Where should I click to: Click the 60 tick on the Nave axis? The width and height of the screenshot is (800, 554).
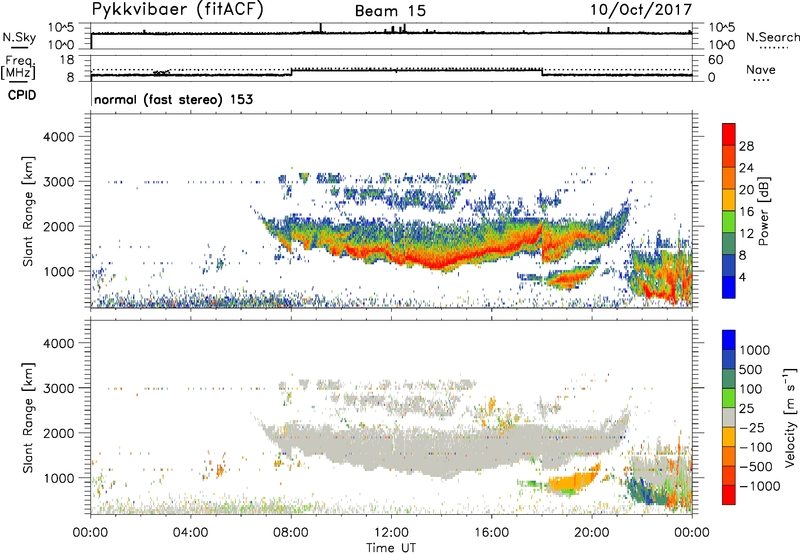point(715,60)
